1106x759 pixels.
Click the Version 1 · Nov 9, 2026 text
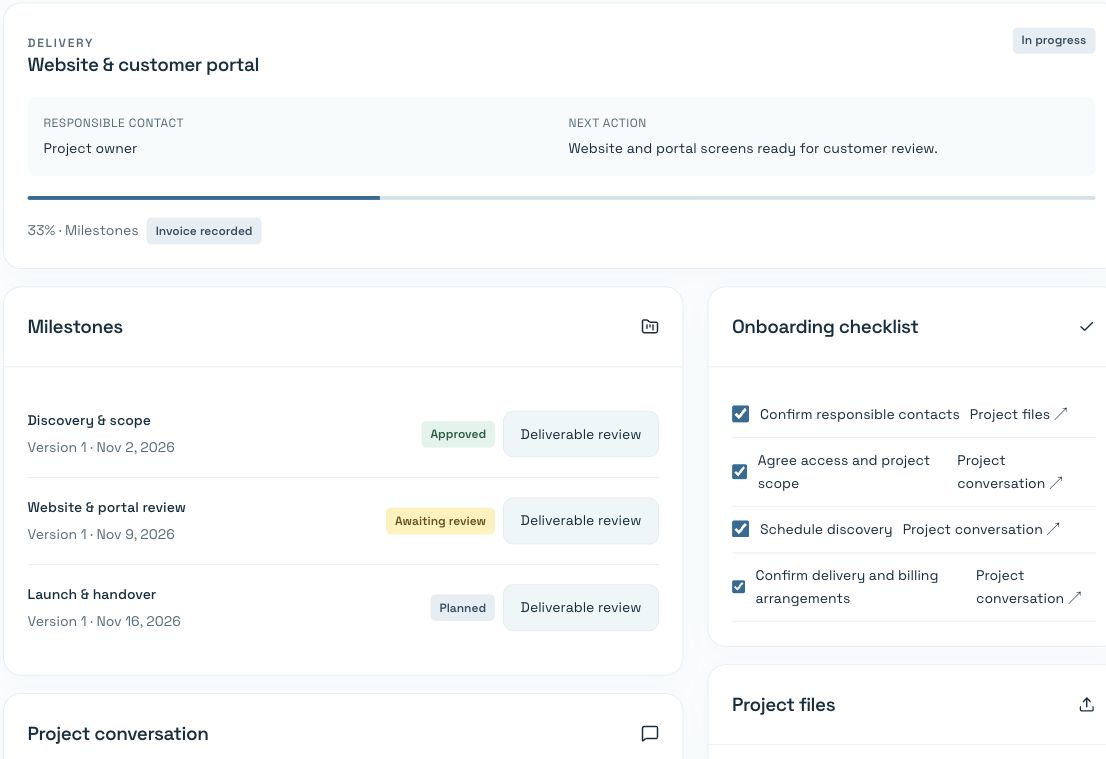[x=101, y=534]
